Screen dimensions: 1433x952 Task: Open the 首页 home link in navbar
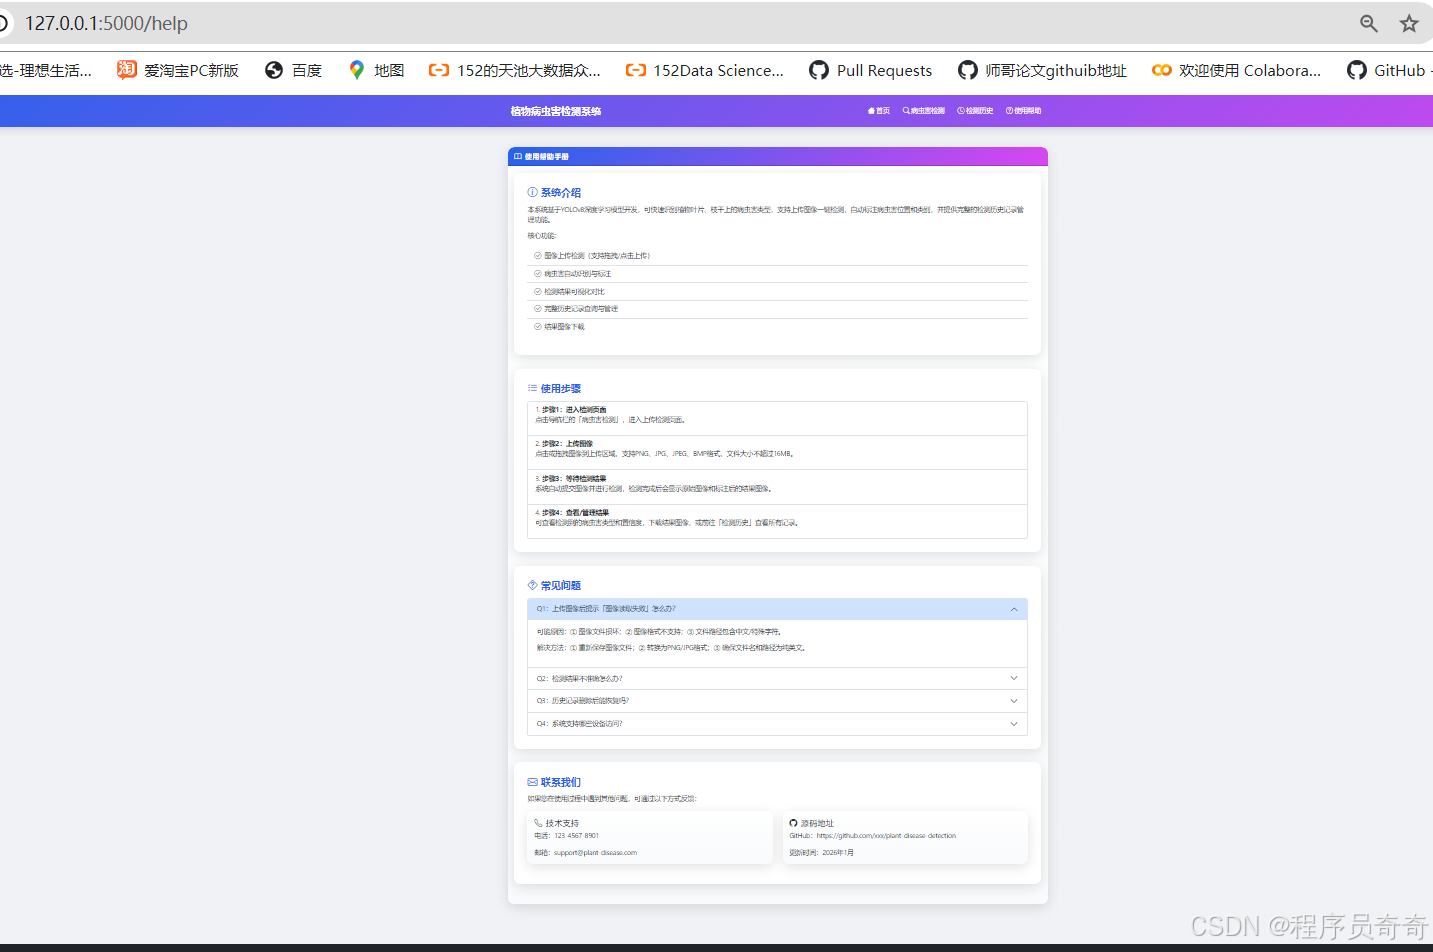click(x=878, y=111)
